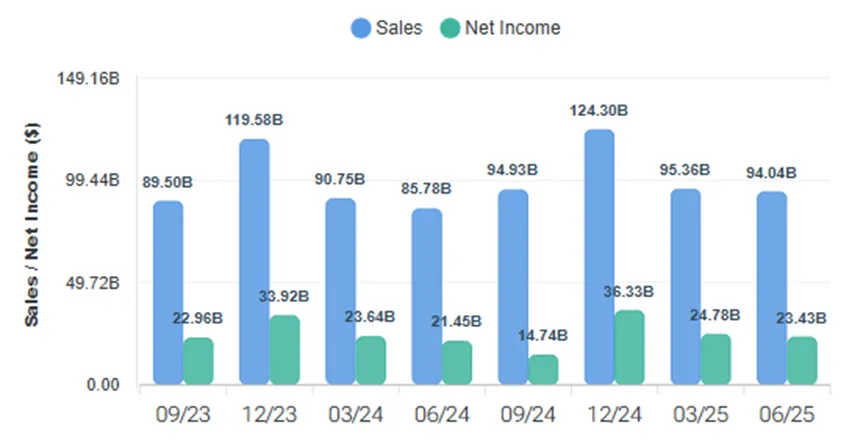
Task: Click the 94.93B data label
Action: click(512, 170)
